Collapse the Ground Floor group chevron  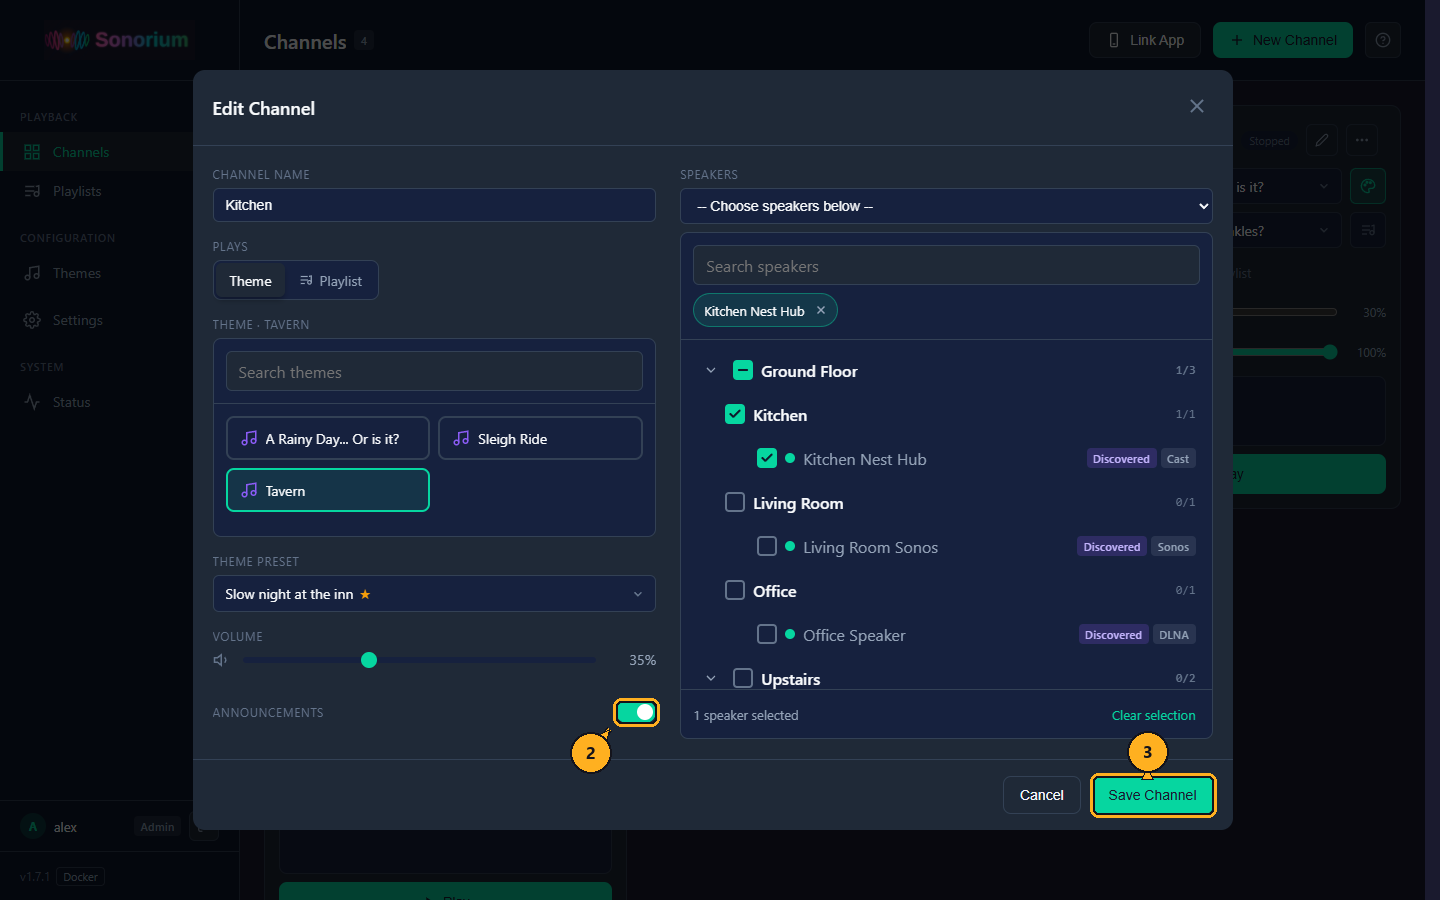click(711, 370)
